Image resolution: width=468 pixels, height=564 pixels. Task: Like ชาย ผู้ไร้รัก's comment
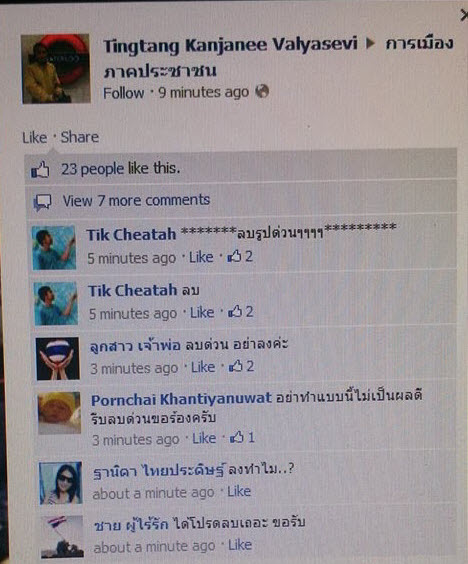[x=240, y=545]
